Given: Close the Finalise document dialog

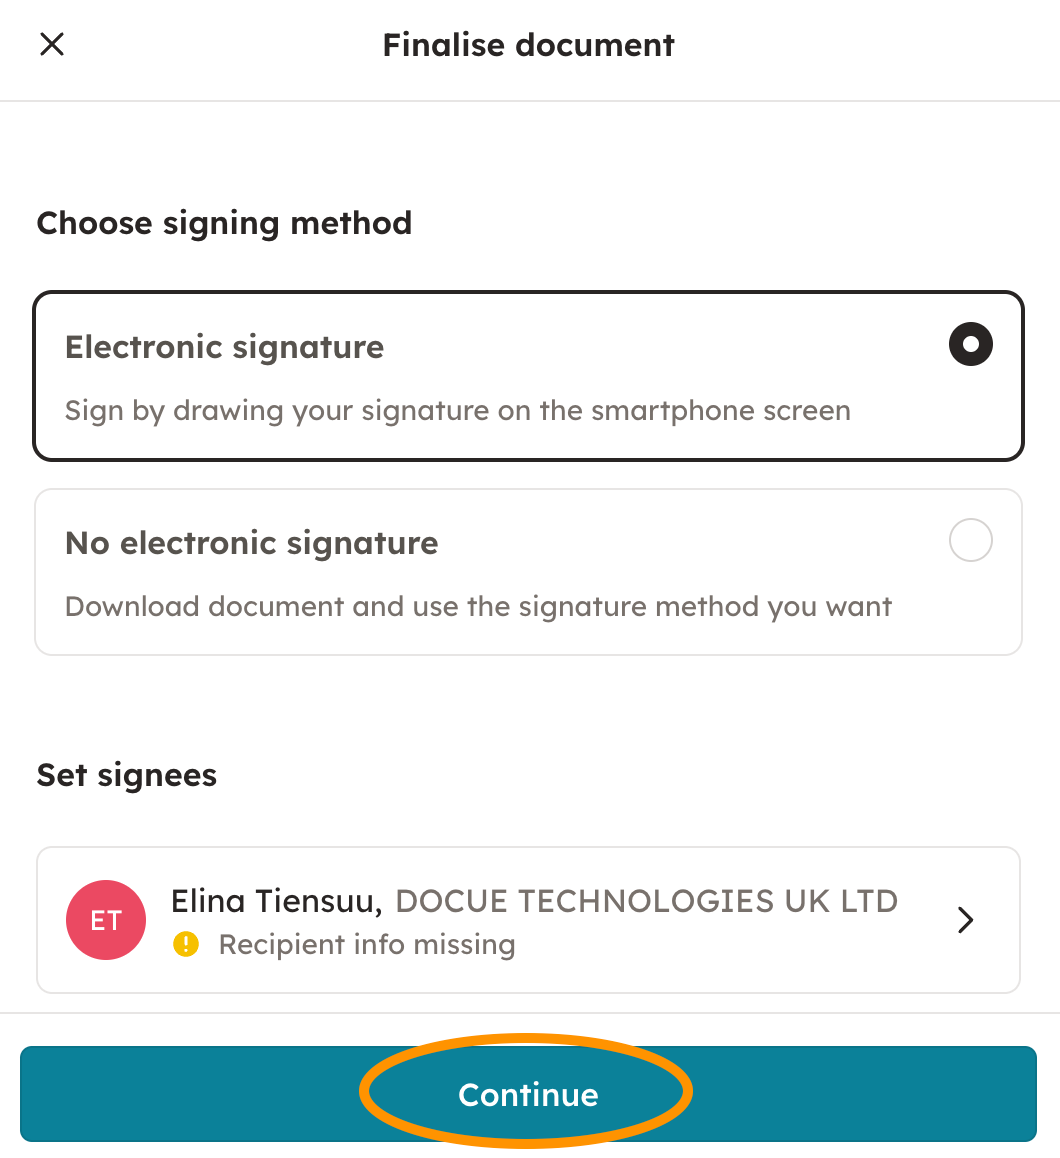Looking at the screenshot, I should click(x=51, y=44).
